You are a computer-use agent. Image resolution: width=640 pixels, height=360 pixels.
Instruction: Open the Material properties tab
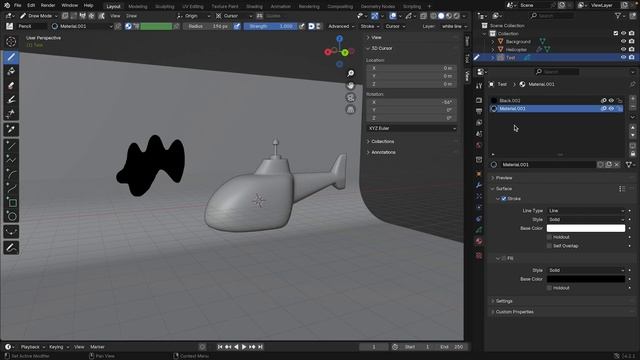click(x=479, y=241)
